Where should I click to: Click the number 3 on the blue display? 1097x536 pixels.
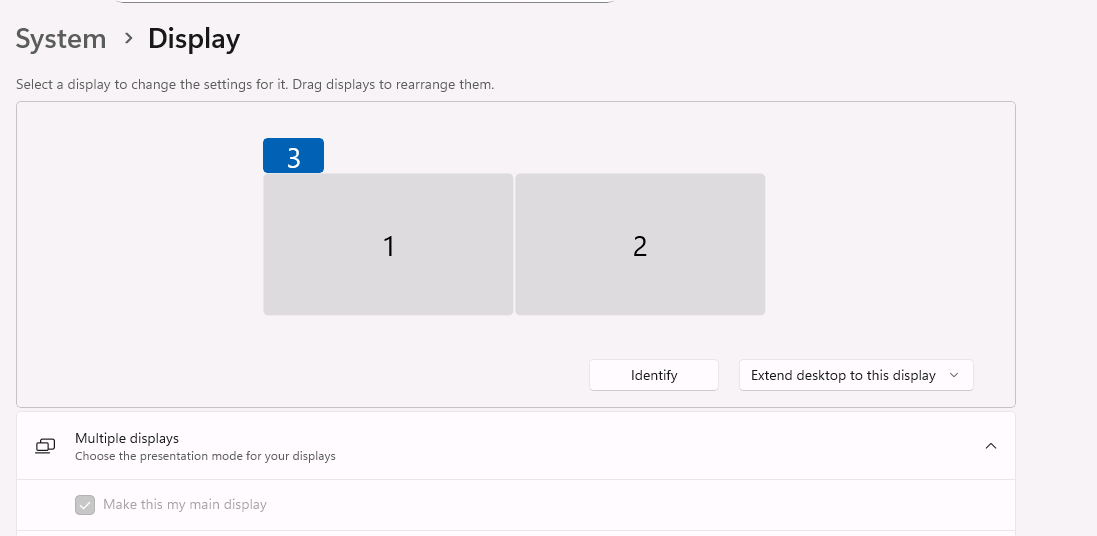(293, 157)
